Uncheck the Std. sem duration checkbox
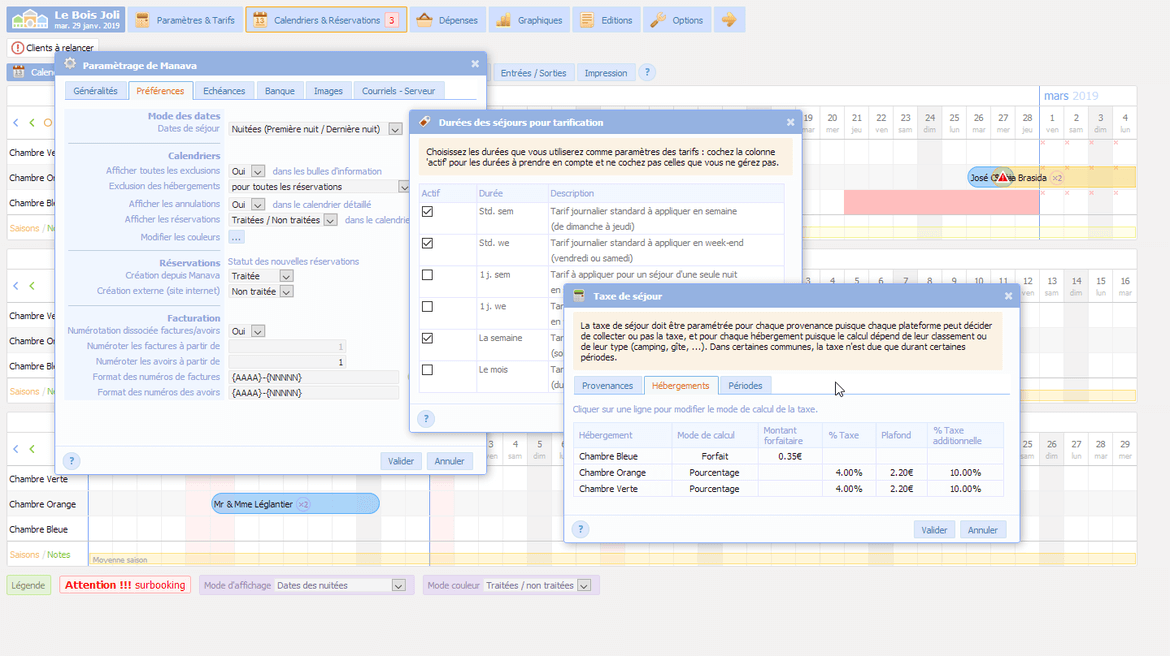This screenshot has height=656, width=1170. point(428,212)
